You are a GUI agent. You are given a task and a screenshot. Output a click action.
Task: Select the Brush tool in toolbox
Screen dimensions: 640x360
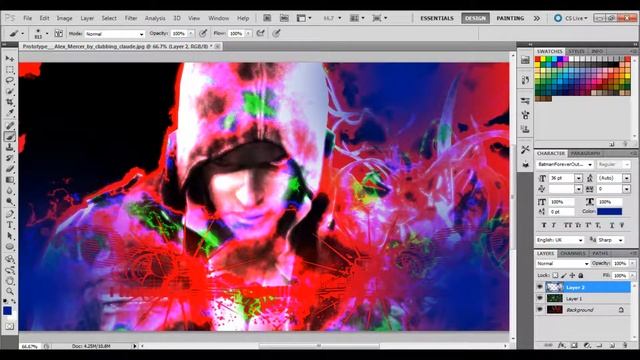[10, 137]
